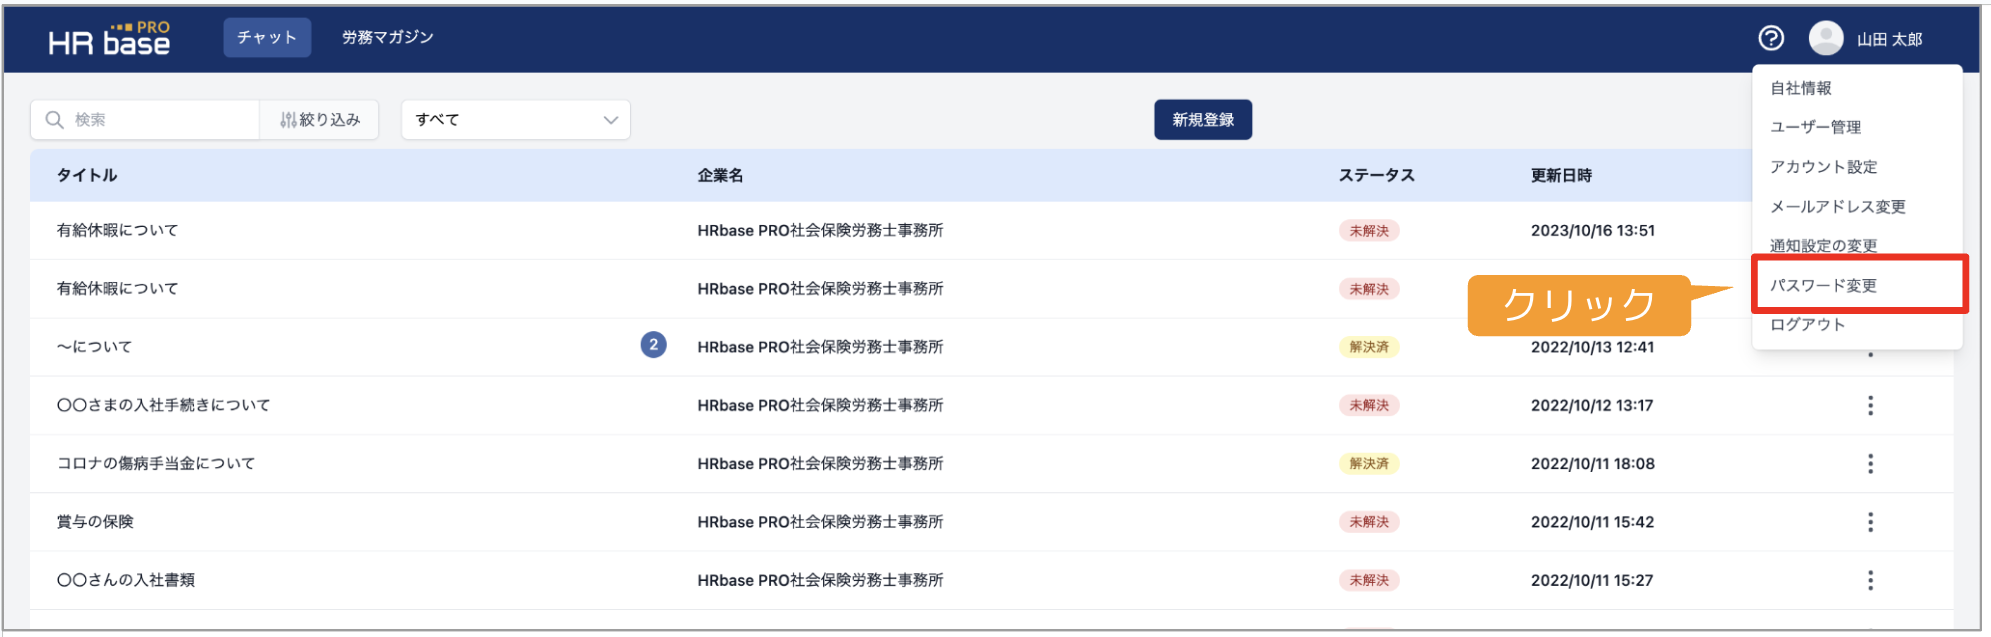
Task: Open three-dot menu for コロナの傷病手当金について row
Action: coord(1870,463)
